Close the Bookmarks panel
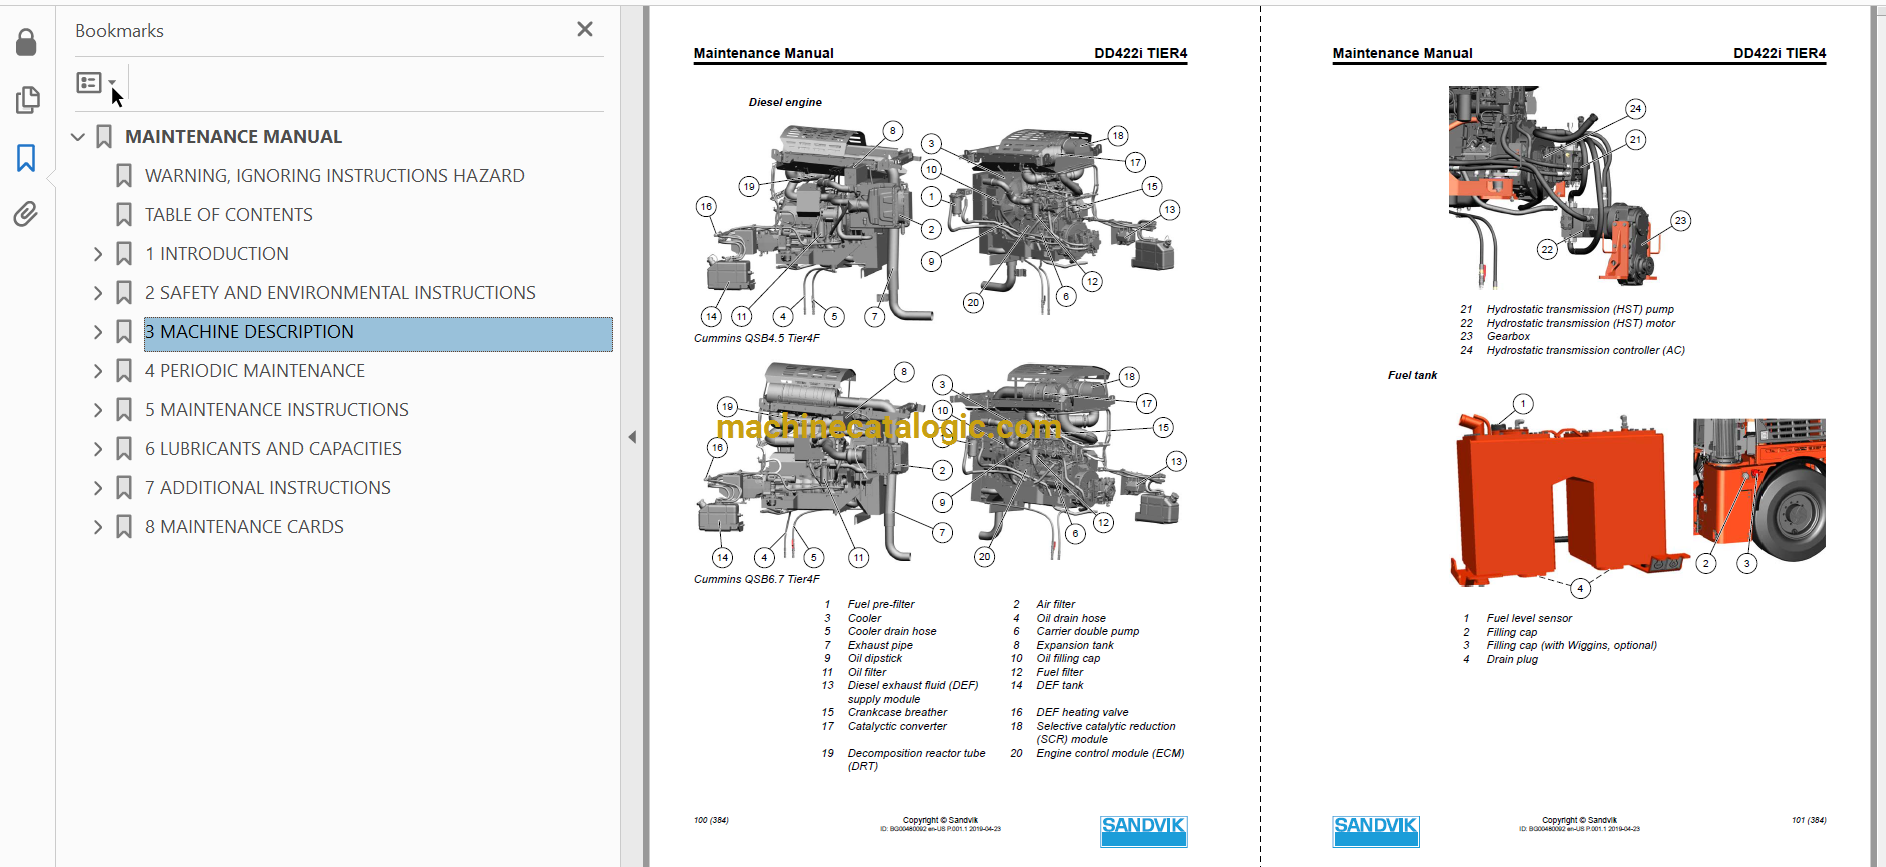 click(x=585, y=30)
